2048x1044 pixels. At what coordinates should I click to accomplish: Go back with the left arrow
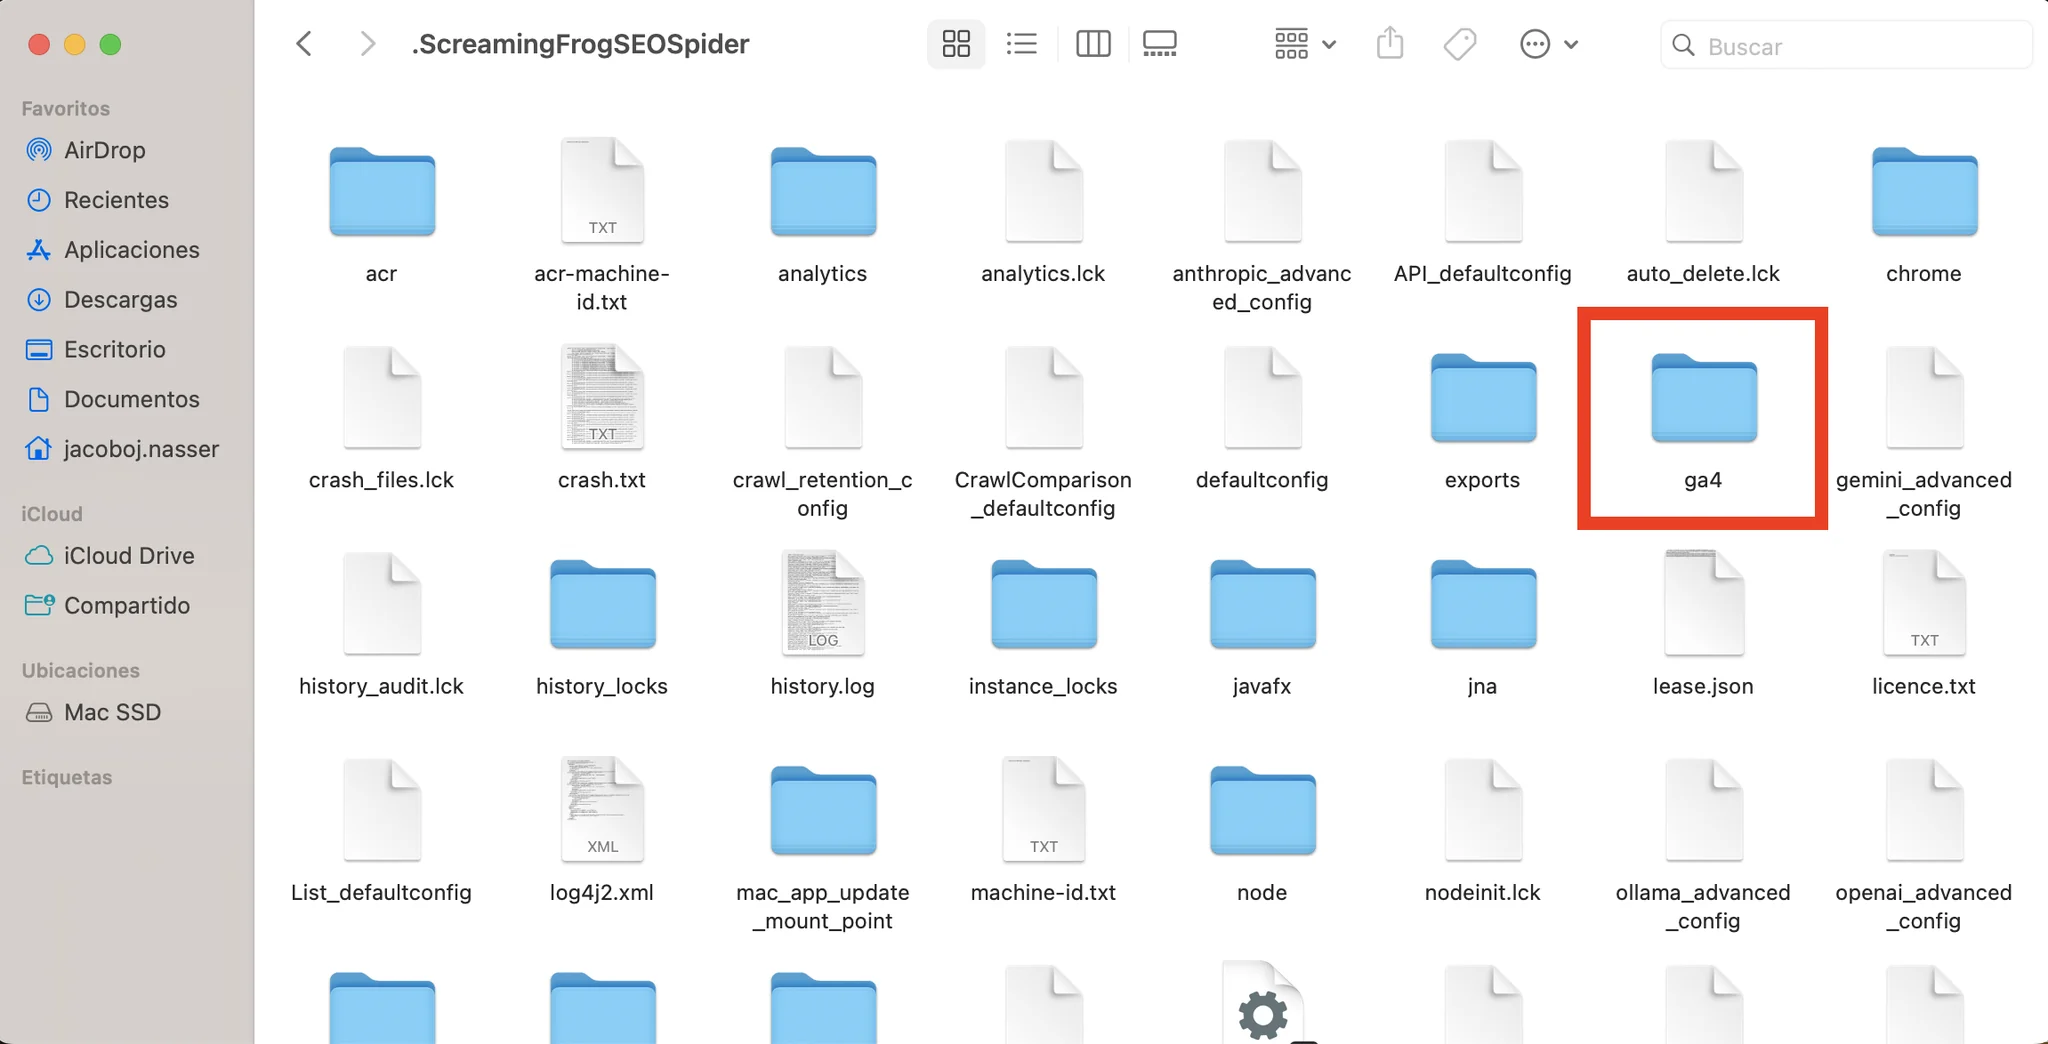click(305, 44)
